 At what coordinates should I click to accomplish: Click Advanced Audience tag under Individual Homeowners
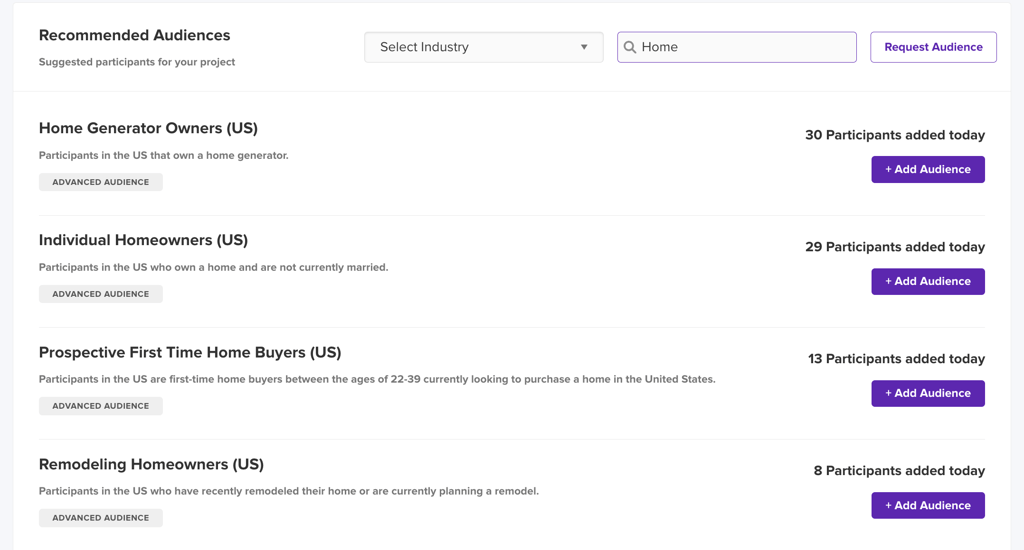tap(100, 294)
